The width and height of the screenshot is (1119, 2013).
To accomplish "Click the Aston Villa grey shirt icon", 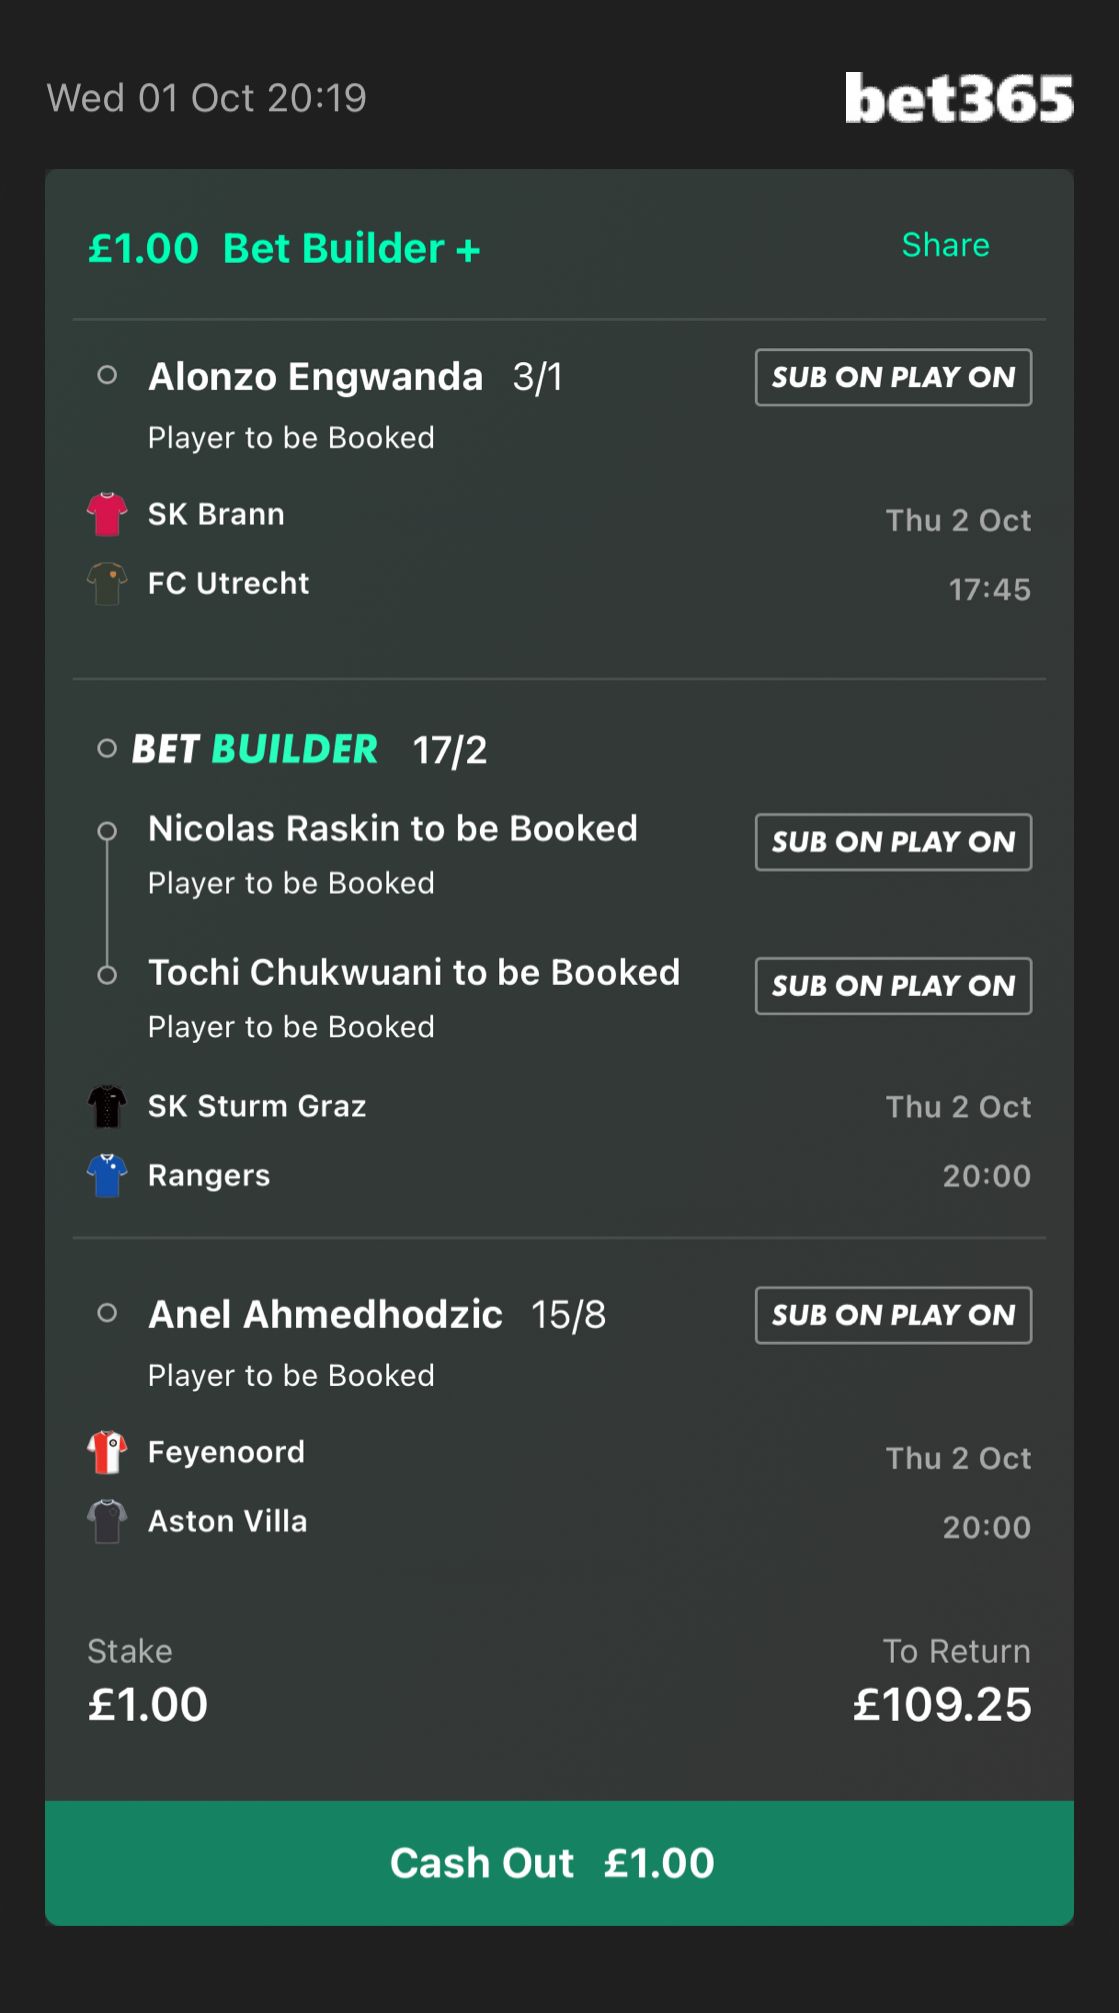I will [x=107, y=1521].
